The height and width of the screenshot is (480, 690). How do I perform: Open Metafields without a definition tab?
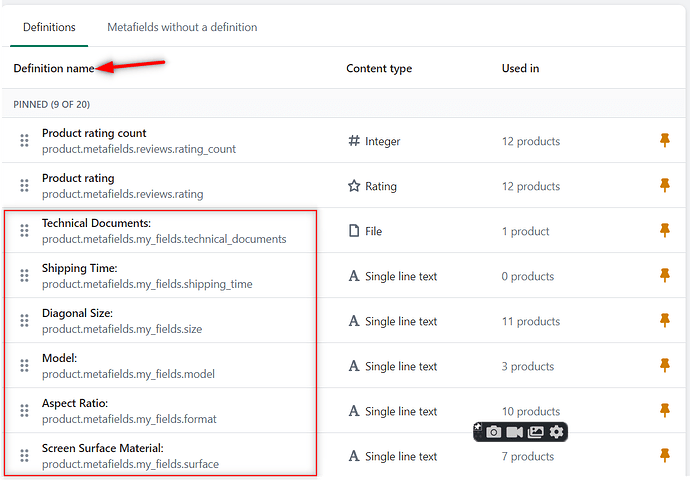pos(182,27)
